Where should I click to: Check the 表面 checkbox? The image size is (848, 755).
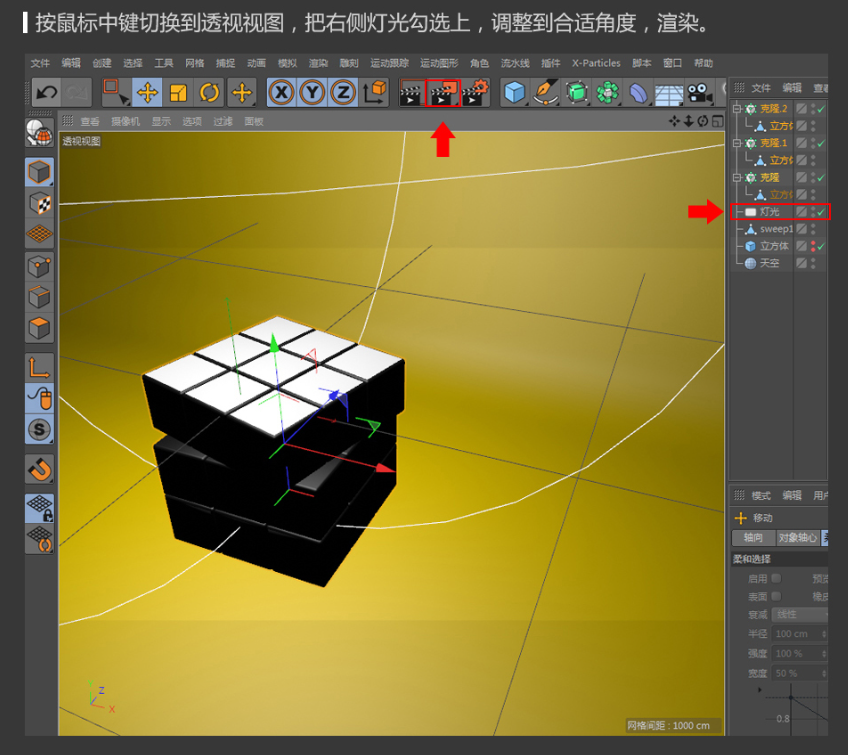pos(776,596)
